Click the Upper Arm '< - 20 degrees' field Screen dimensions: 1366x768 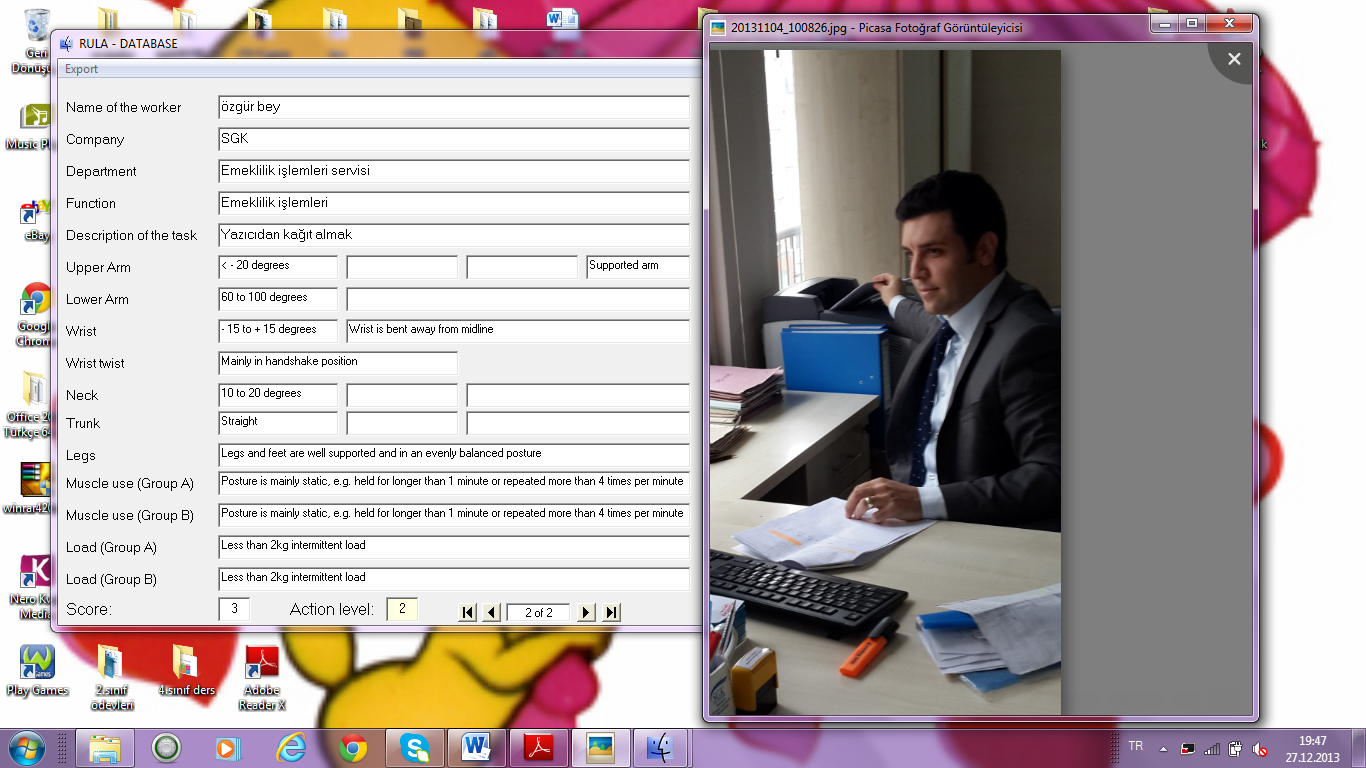[278, 267]
